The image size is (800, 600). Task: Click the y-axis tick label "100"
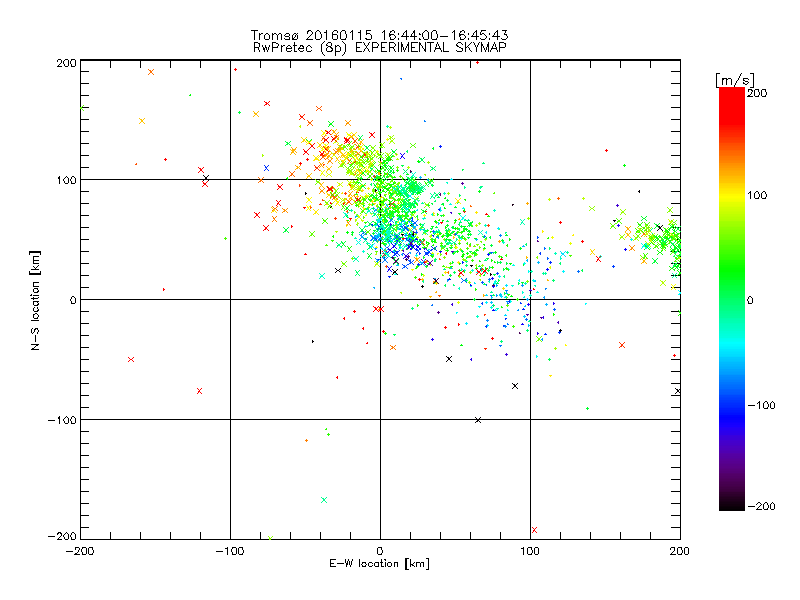pos(66,180)
